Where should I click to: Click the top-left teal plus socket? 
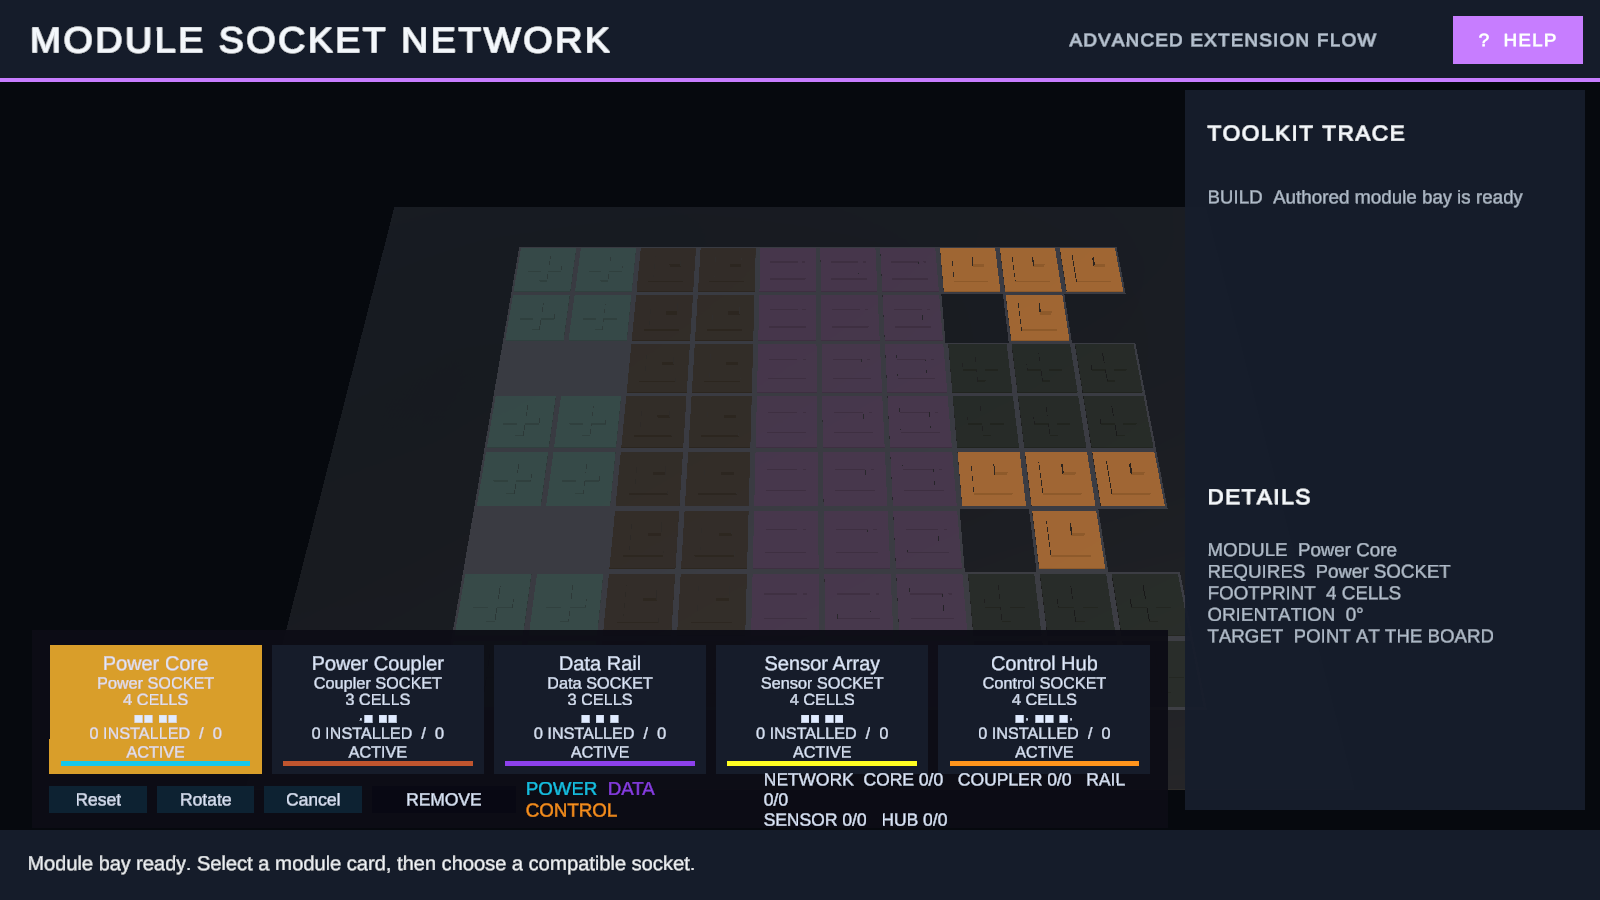[x=545, y=269]
